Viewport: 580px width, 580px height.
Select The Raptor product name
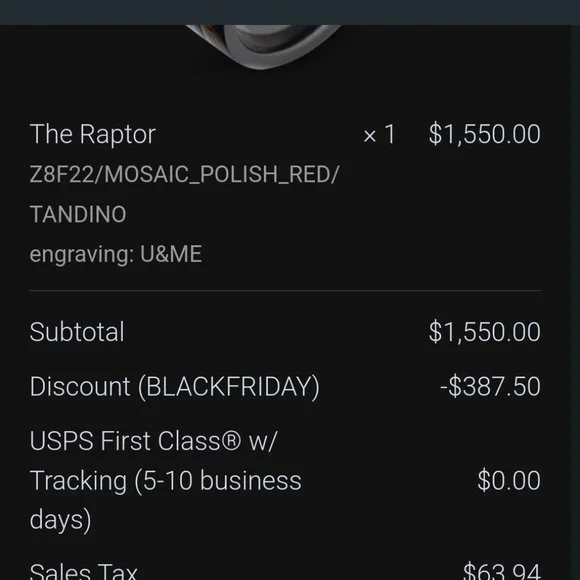92,134
